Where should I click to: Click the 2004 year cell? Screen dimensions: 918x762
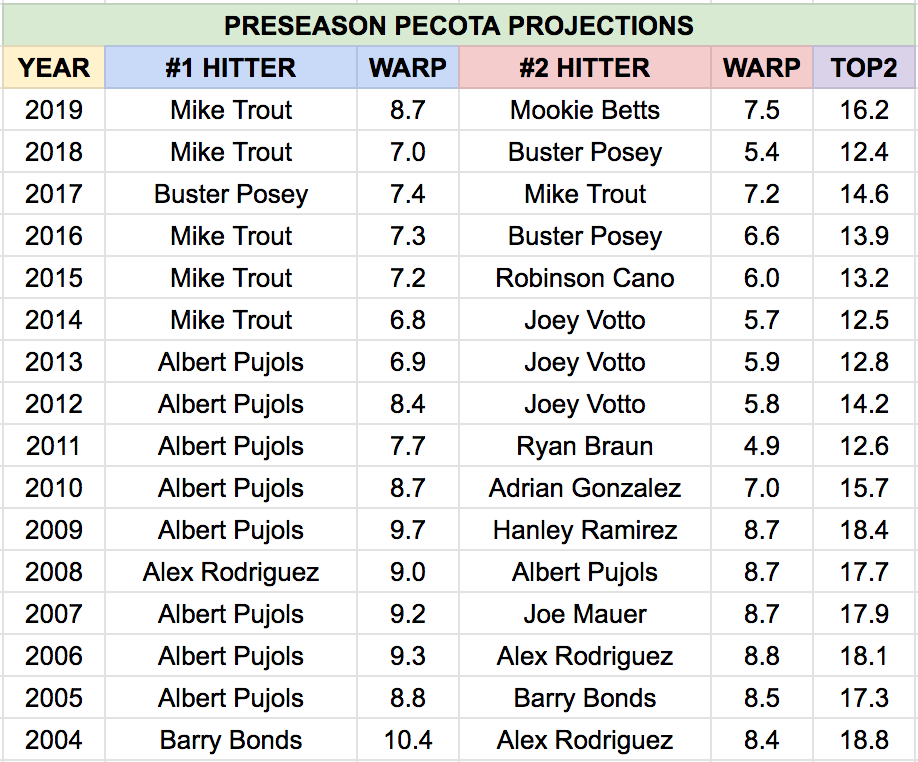pos(54,740)
